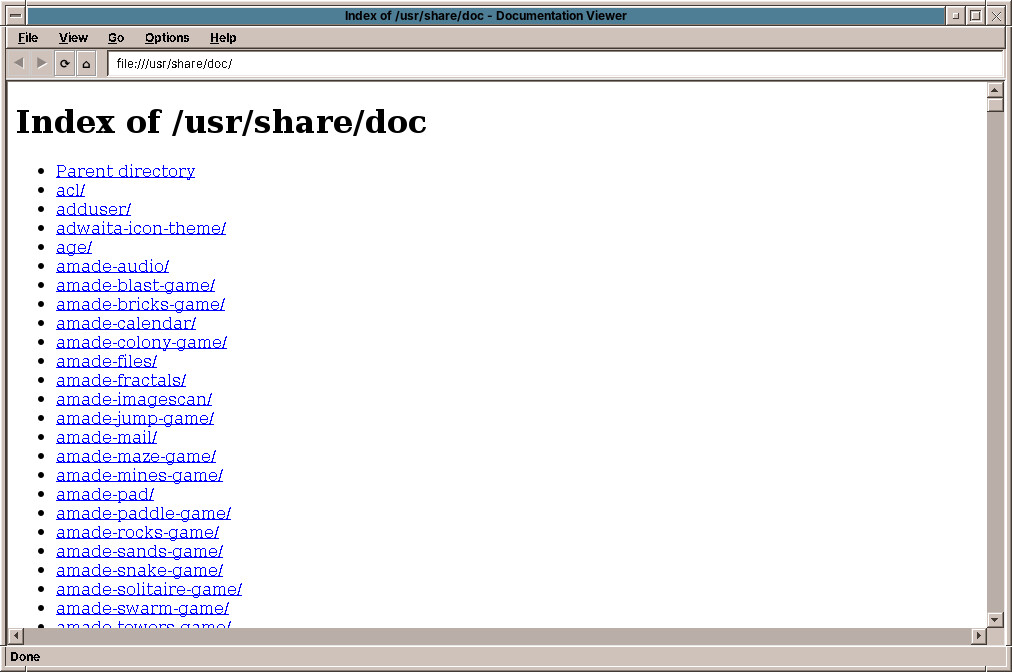Viewport: 1012px width, 672px height.
Task: Open the Go menu
Action: tap(116, 38)
